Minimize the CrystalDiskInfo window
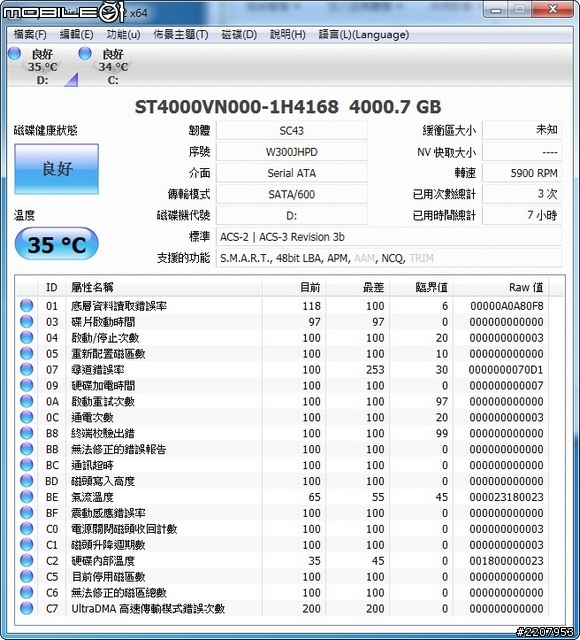This screenshot has height=640, width=580. click(496, 9)
